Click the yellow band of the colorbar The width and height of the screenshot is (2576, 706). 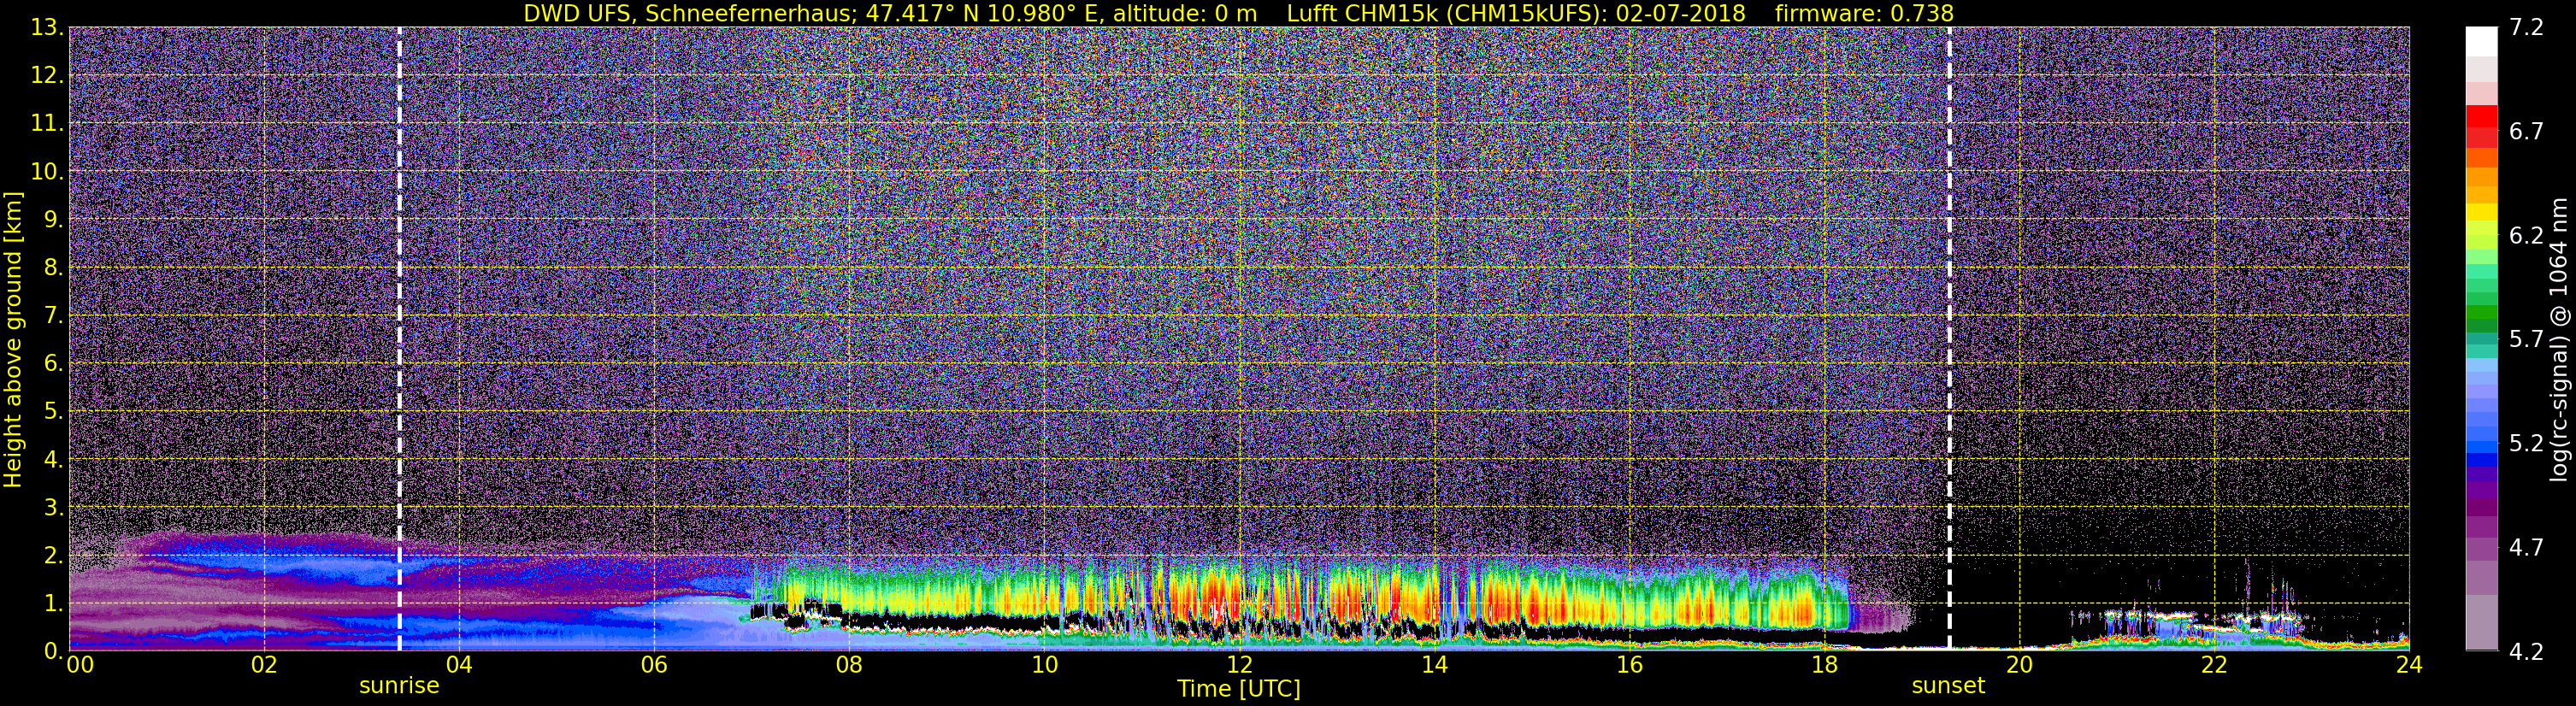pyautogui.click(x=2481, y=213)
